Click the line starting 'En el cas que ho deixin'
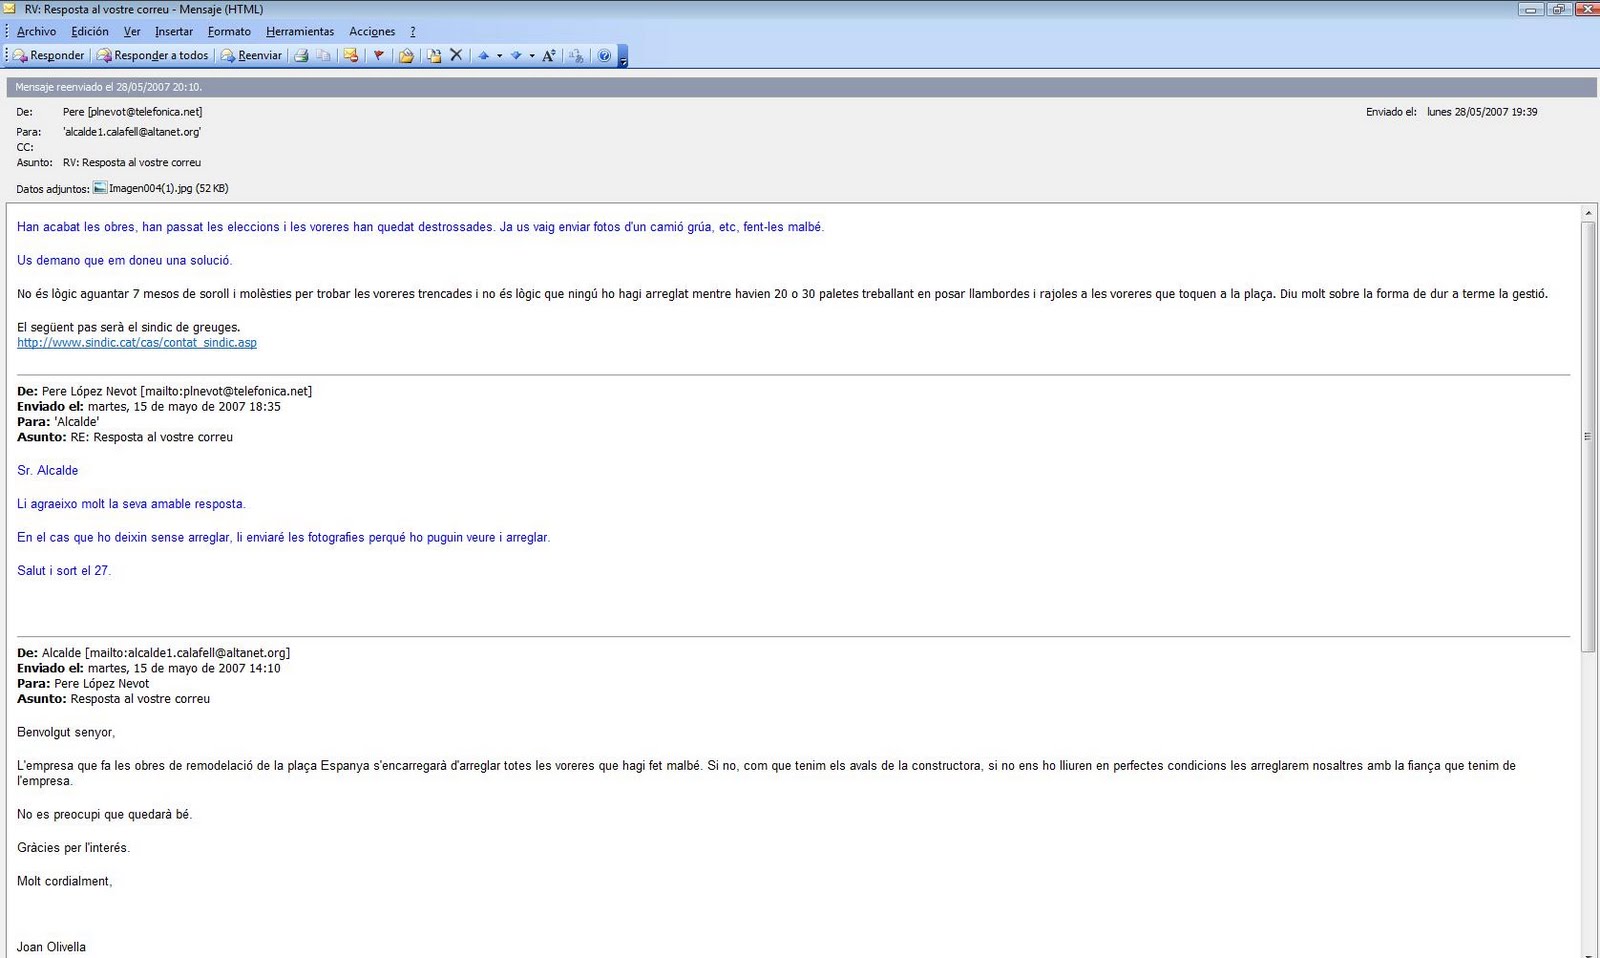Image resolution: width=1600 pixels, height=958 pixels. click(x=283, y=537)
